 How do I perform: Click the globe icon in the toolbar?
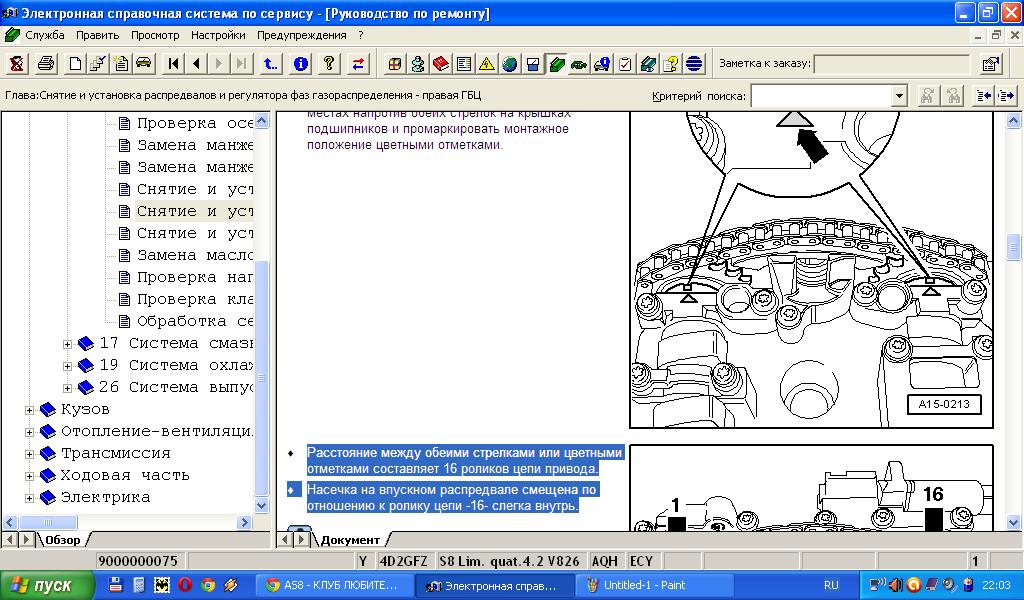[x=510, y=64]
